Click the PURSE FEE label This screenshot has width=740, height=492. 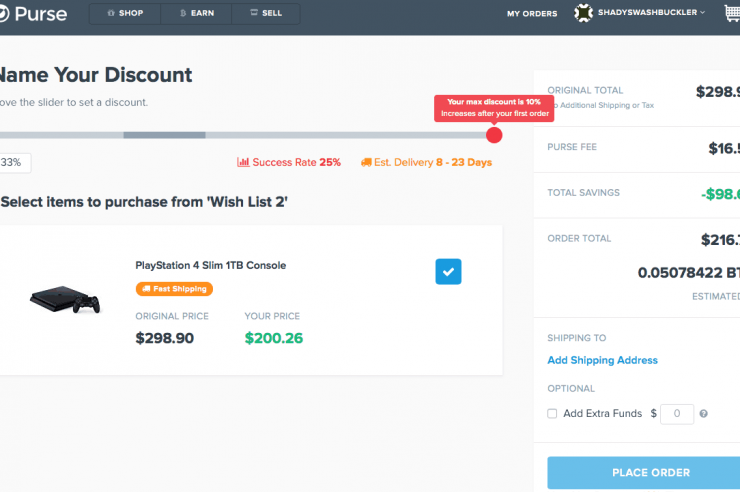click(x=572, y=147)
